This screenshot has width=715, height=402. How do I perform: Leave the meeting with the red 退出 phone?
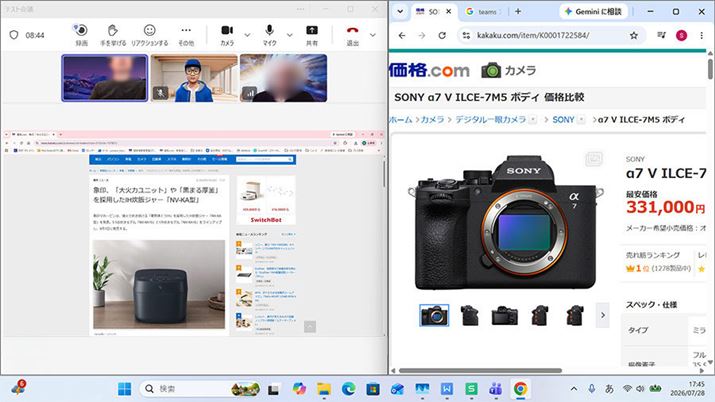tap(352, 31)
